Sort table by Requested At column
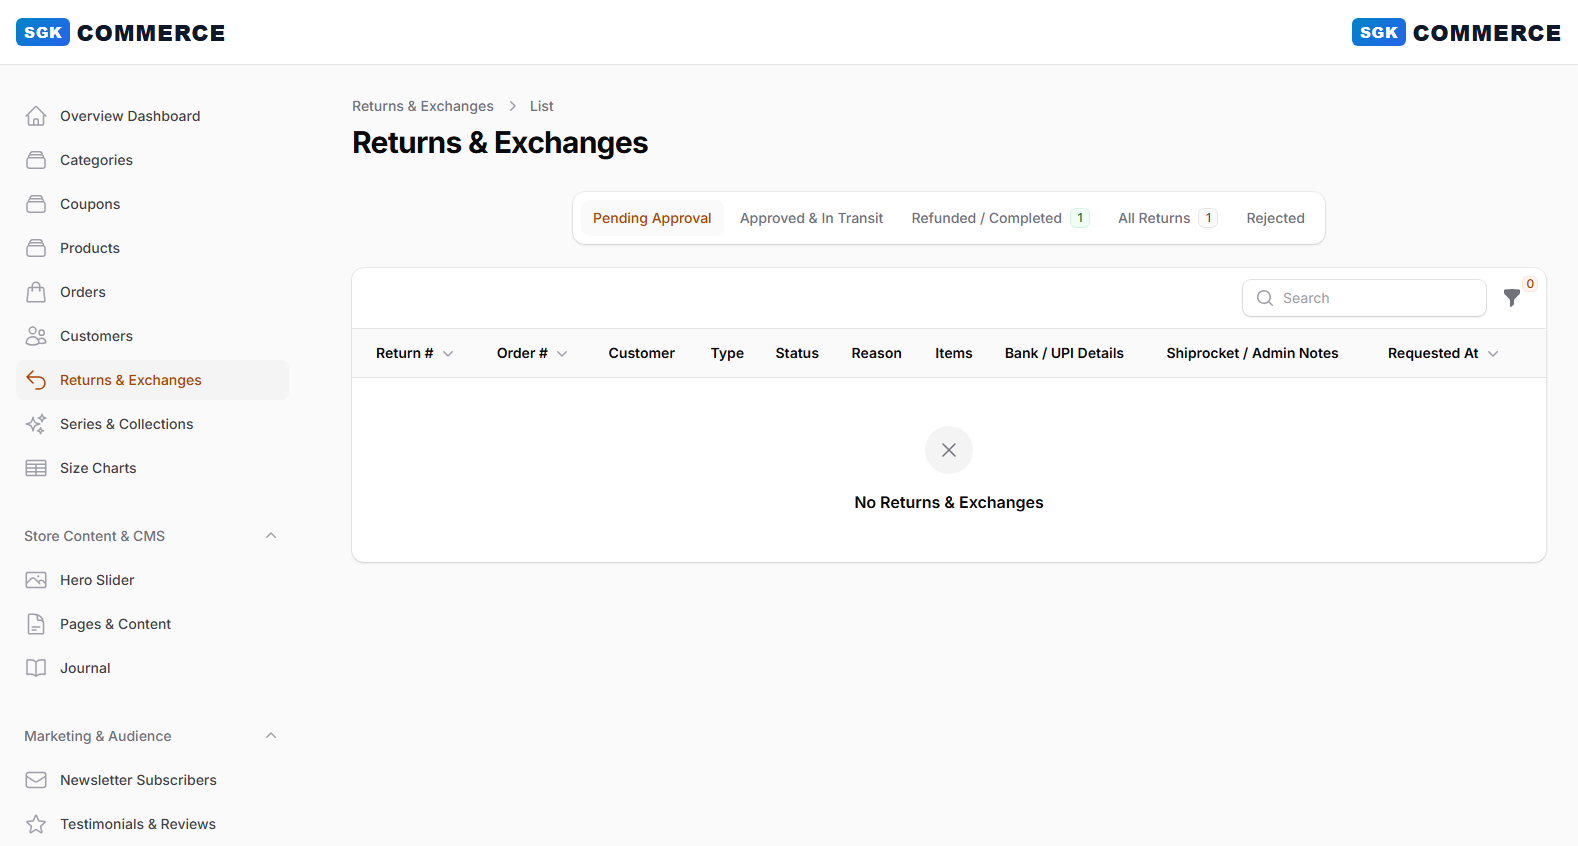Image resolution: width=1578 pixels, height=846 pixels. 1443,353
